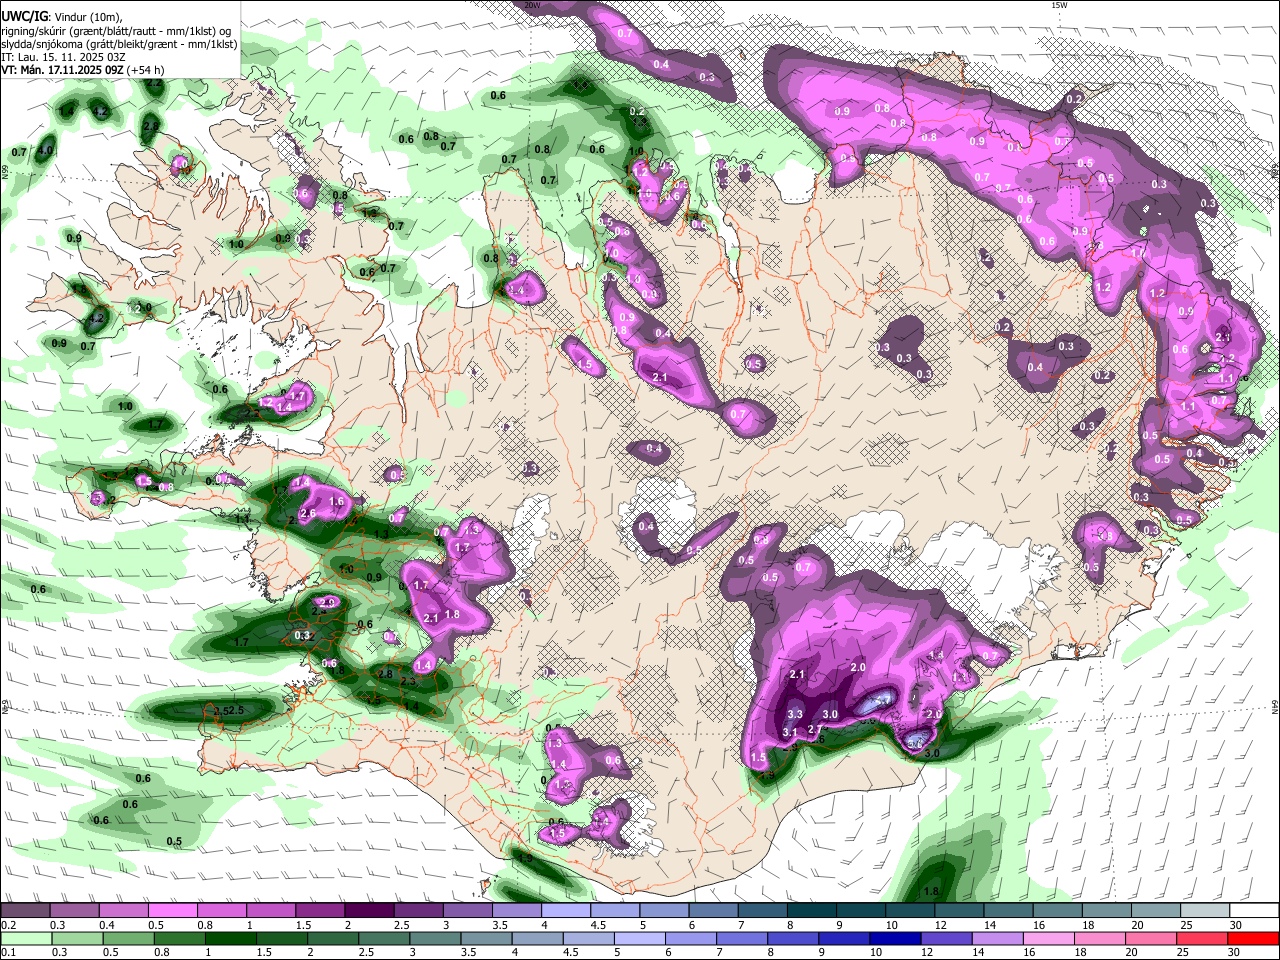Click the "2.8" rain value on the map
The width and height of the screenshot is (1280, 960).
pyautogui.click(x=386, y=674)
